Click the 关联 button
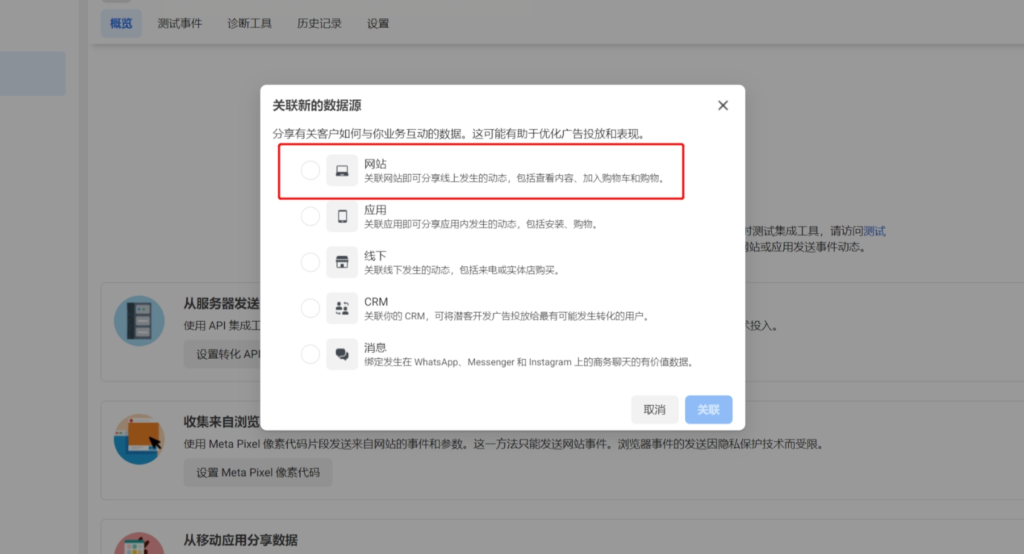1024x554 pixels. (x=708, y=410)
